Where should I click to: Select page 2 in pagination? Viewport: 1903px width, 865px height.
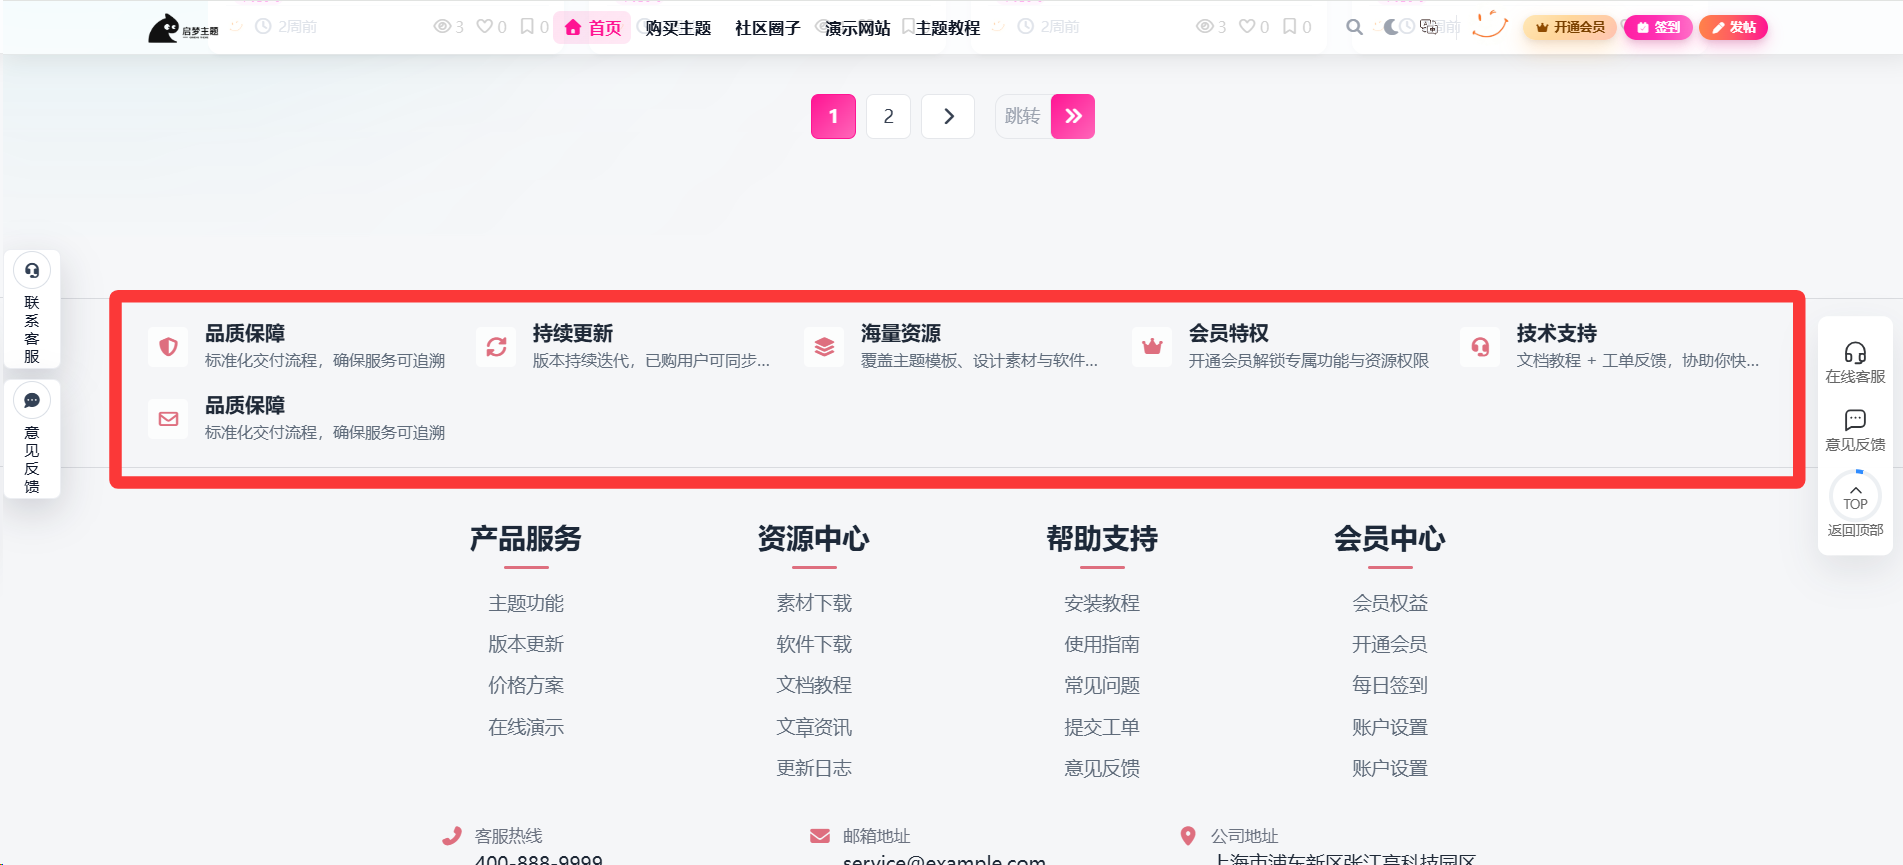tap(888, 116)
